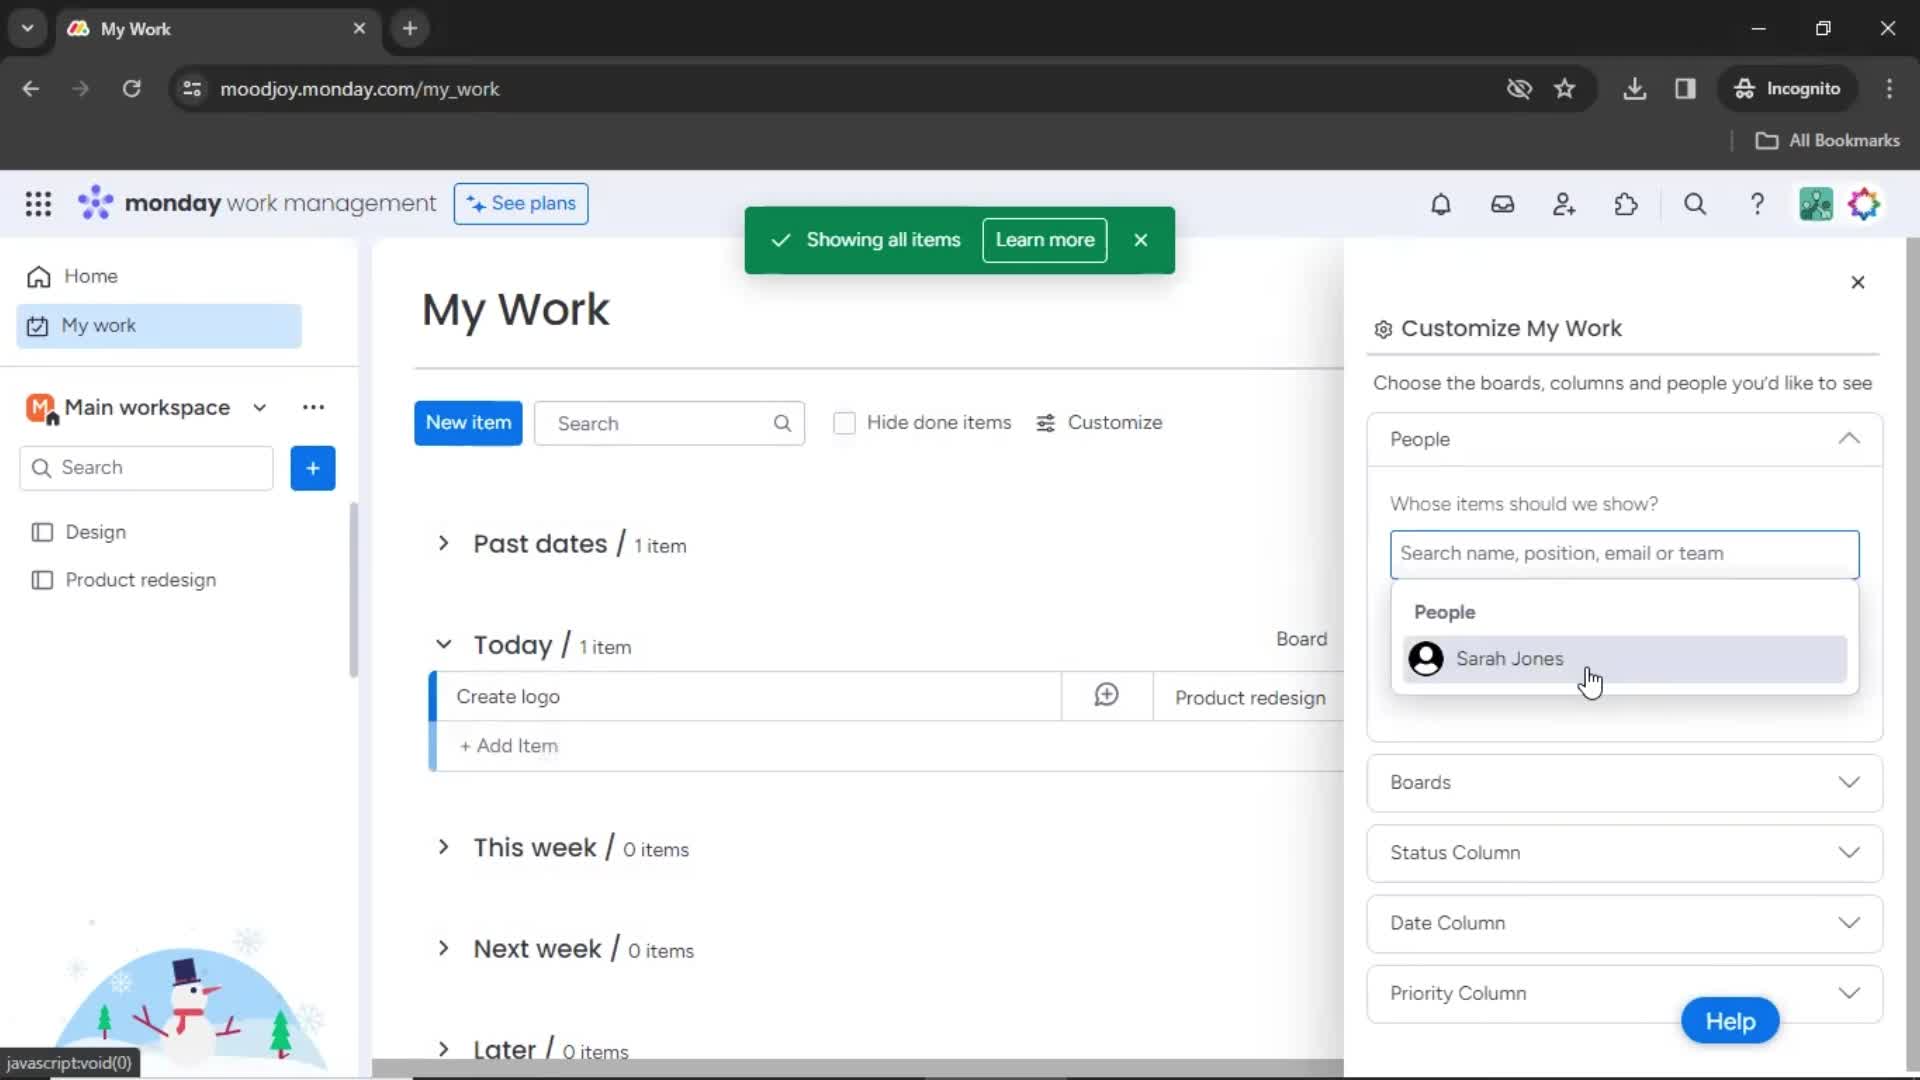Viewport: 1920px width, 1080px height.
Task: Click the monday work management logo
Action: pyautogui.click(x=257, y=203)
